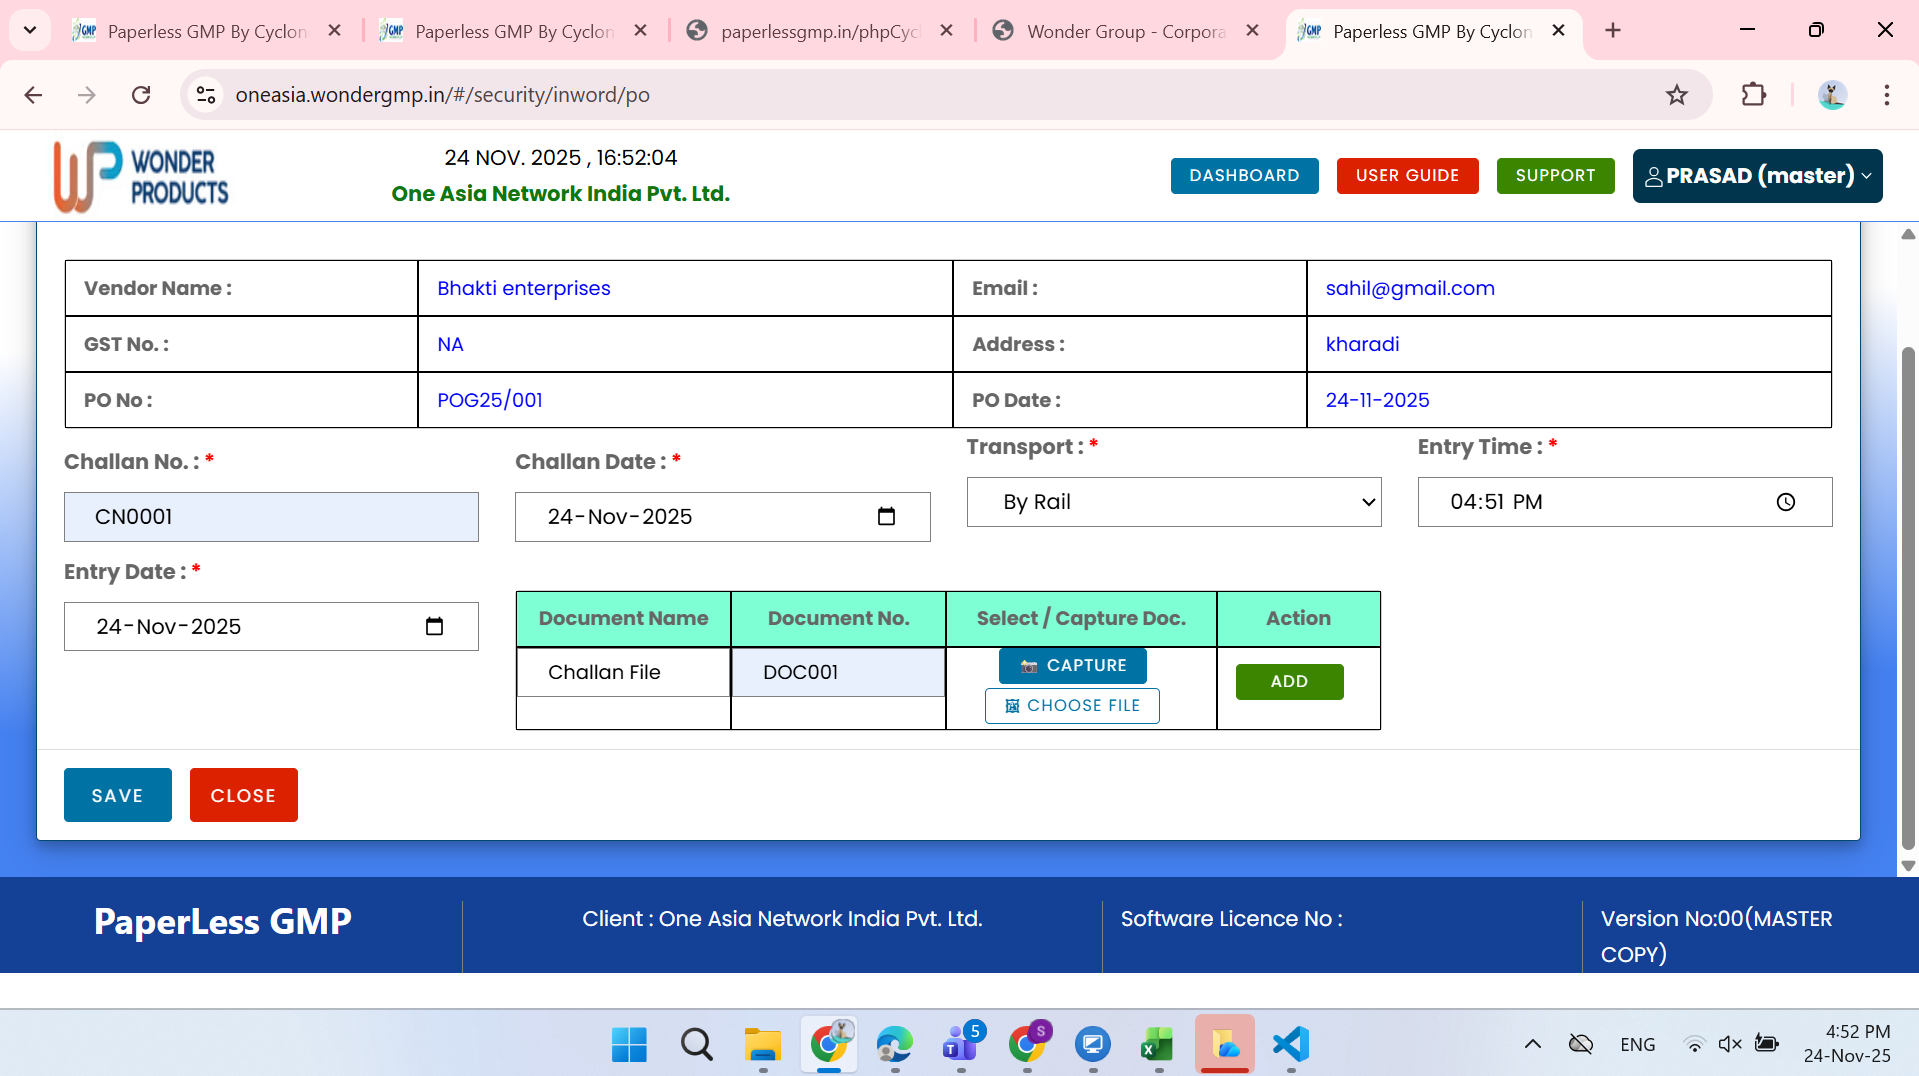1919x1076 pixels.
Task: Open the Entry Date calendar picker icon
Action: coord(434,627)
